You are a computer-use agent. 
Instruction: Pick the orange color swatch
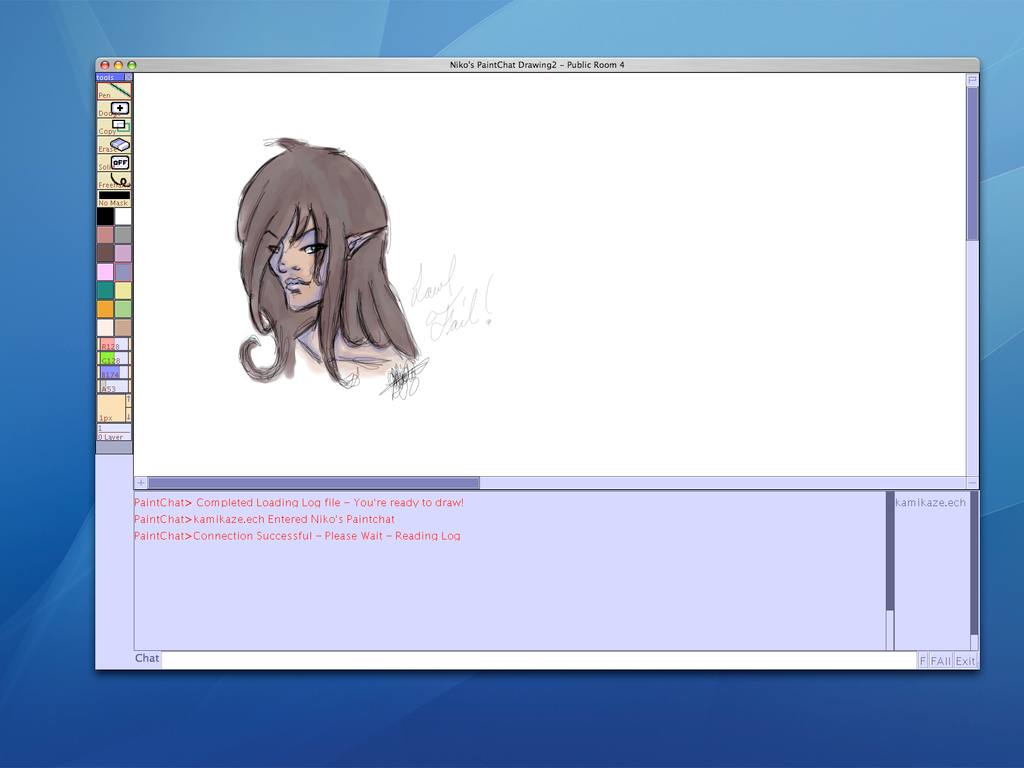click(x=105, y=308)
